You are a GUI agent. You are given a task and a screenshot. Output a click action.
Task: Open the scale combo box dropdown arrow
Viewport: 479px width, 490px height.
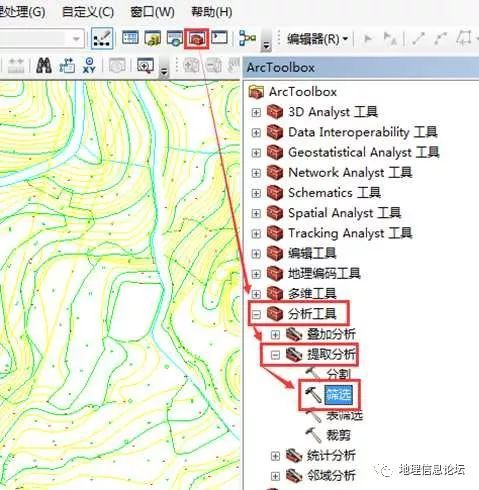point(77,39)
